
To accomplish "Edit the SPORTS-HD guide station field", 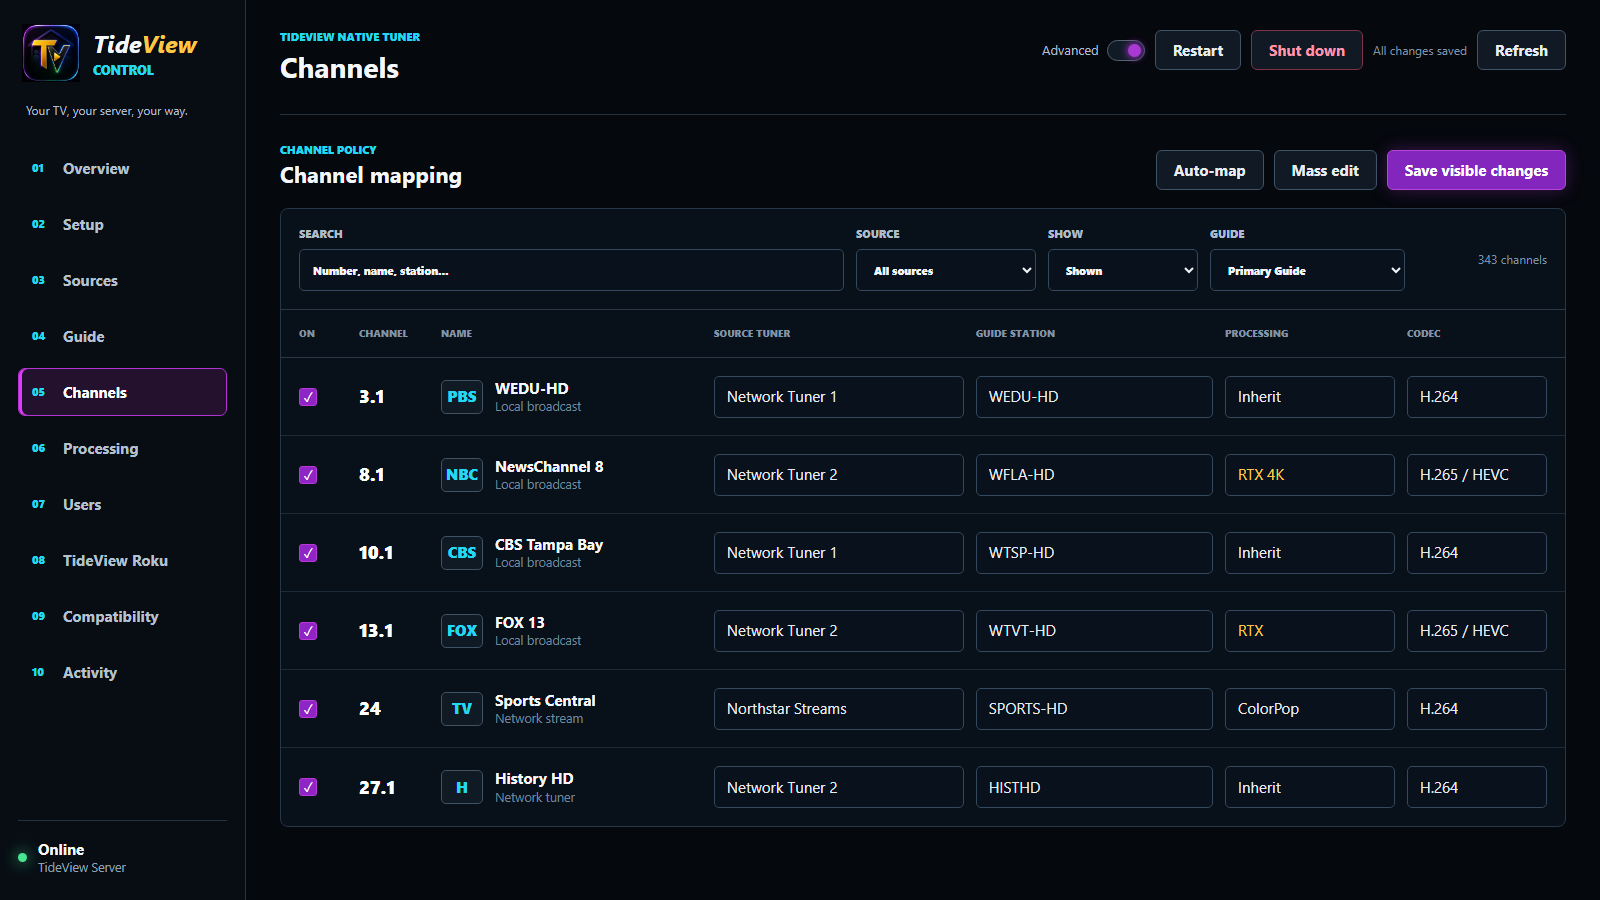I will (x=1094, y=709).
